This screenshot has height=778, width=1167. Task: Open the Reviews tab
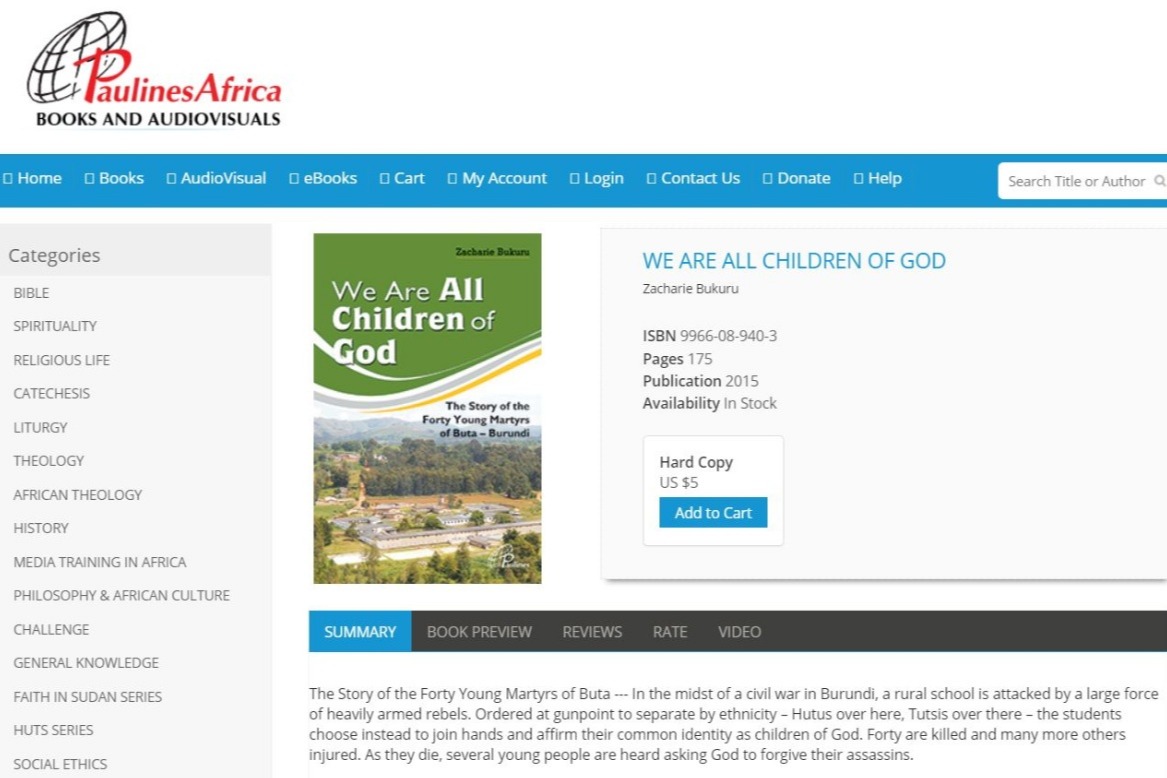(592, 632)
